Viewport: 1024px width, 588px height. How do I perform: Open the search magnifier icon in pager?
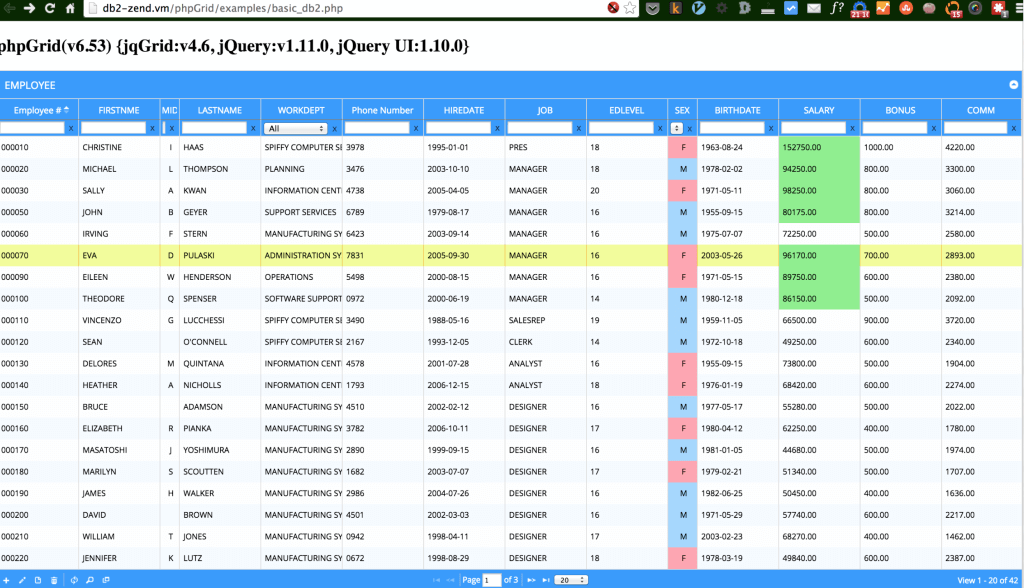[89, 580]
